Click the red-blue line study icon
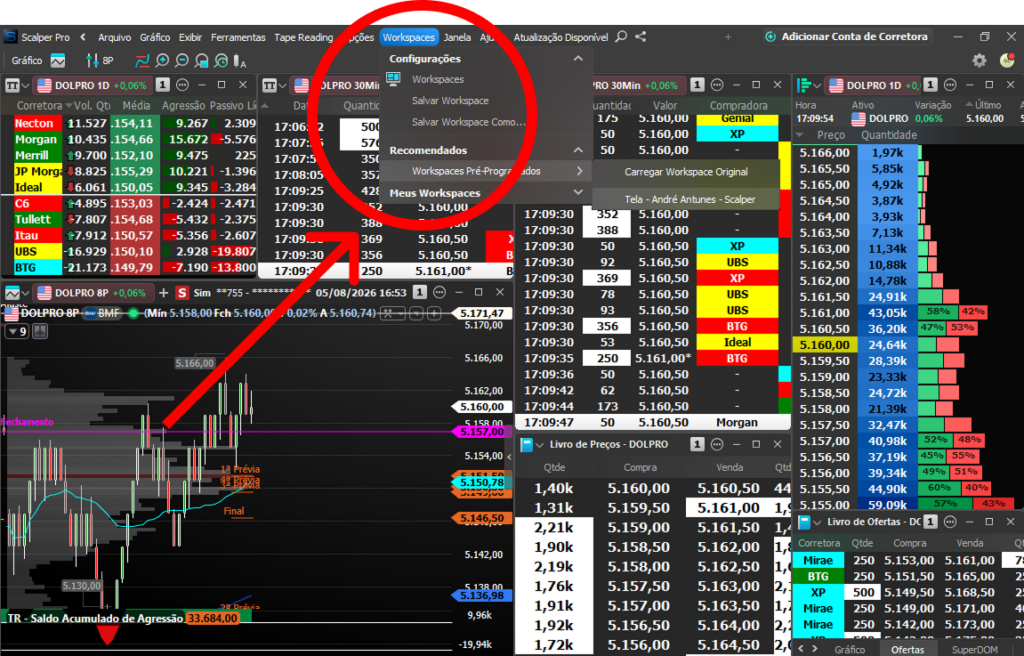Viewport: 1024px width, 656px height. (x=142, y=61)
